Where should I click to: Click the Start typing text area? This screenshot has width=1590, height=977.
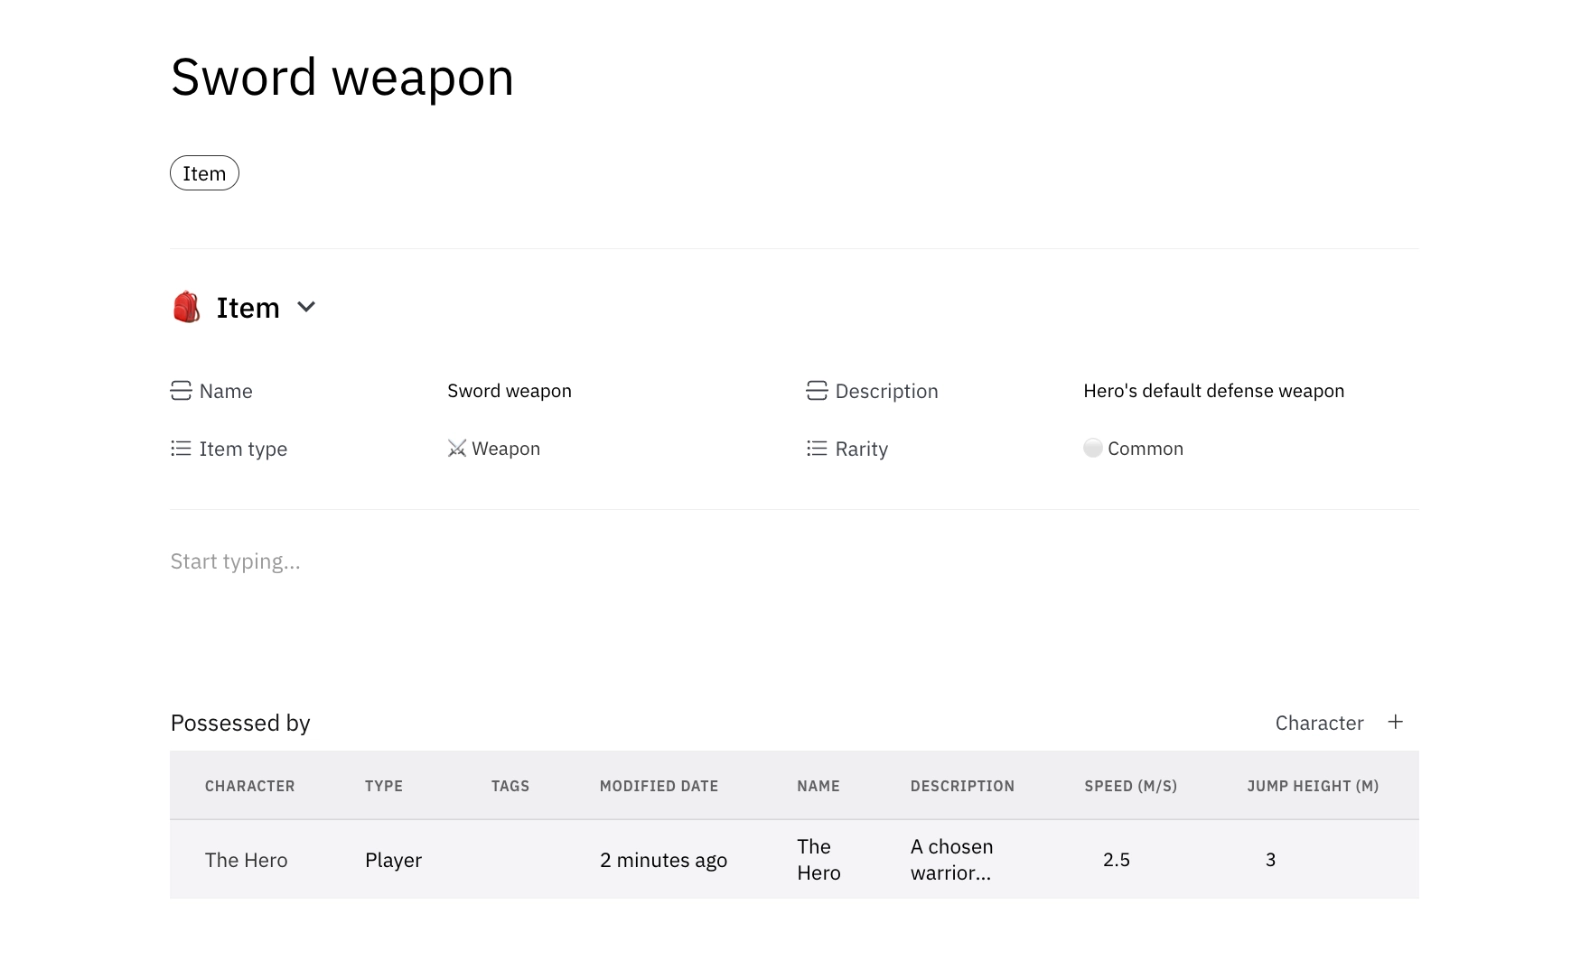click(x=235, y=562)
